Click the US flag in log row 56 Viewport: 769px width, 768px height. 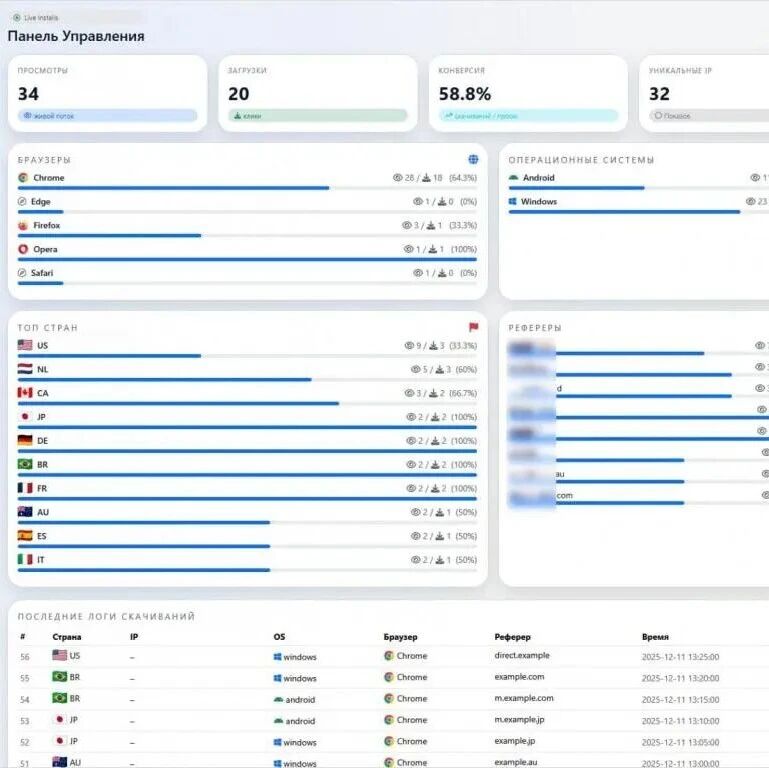point(59,655)
